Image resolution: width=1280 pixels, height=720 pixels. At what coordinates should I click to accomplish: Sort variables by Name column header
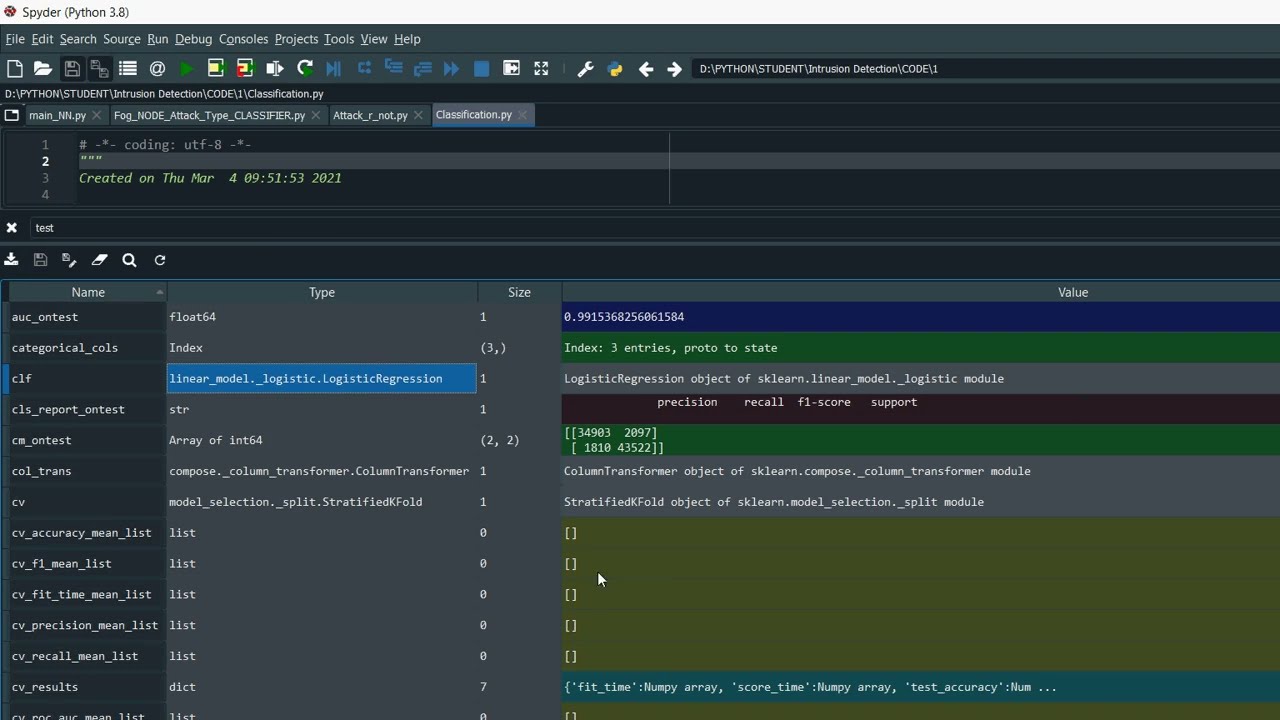87,292
